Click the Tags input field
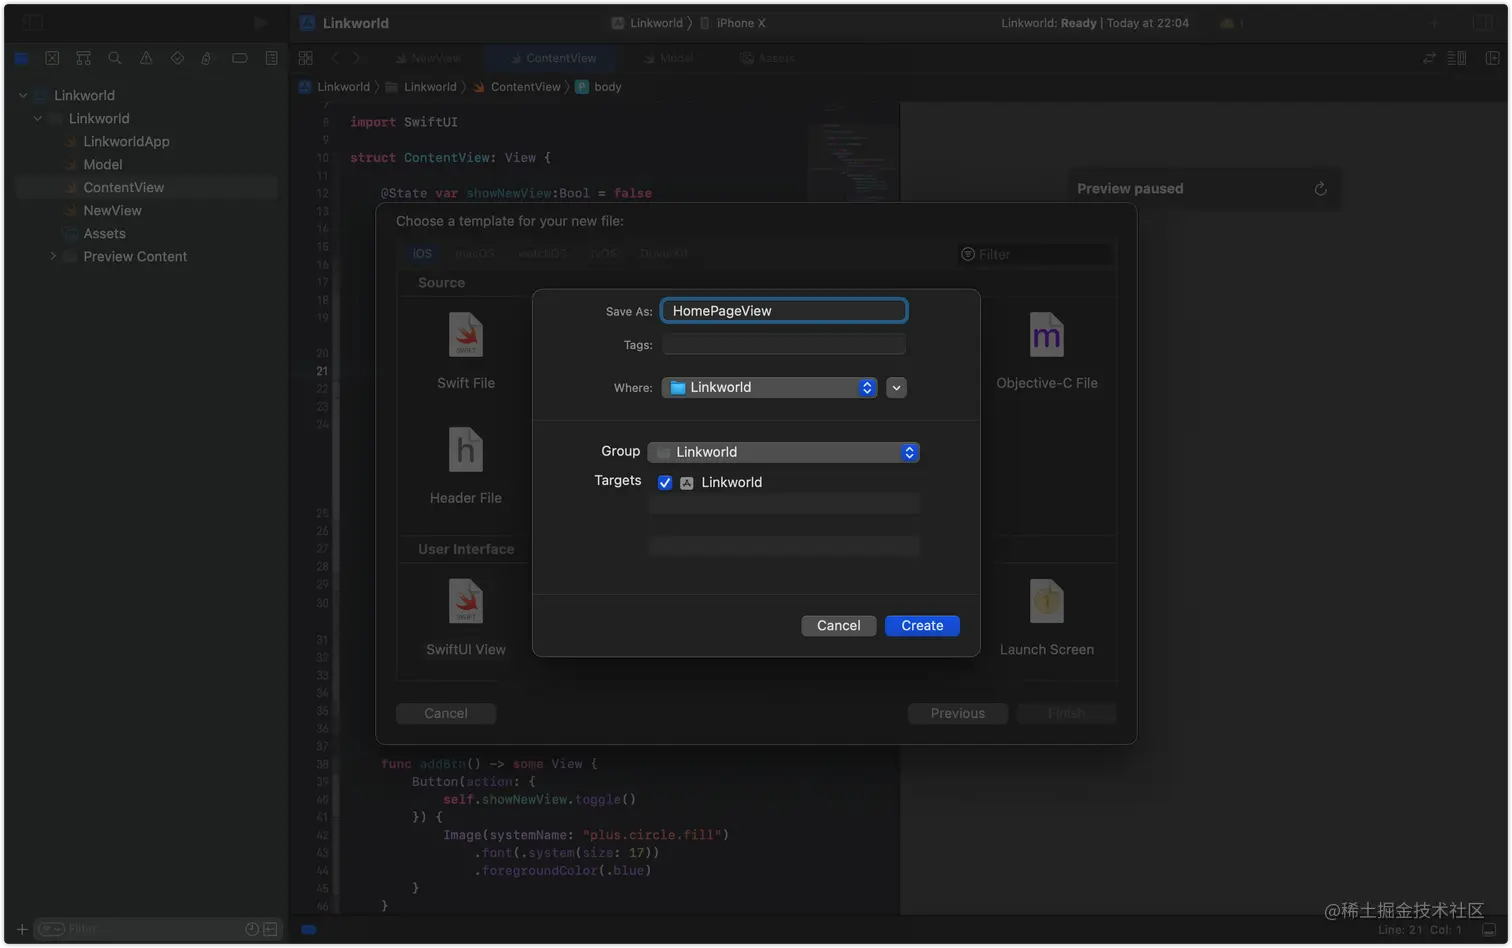1512x948 pixels. (784, 344)
